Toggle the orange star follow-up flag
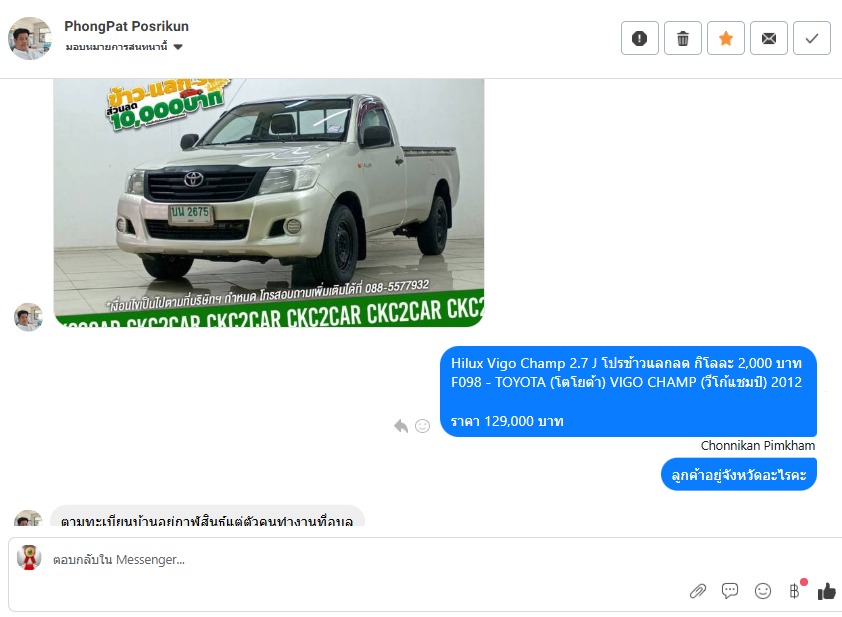The image size is (842, 617). coord(725,38)
